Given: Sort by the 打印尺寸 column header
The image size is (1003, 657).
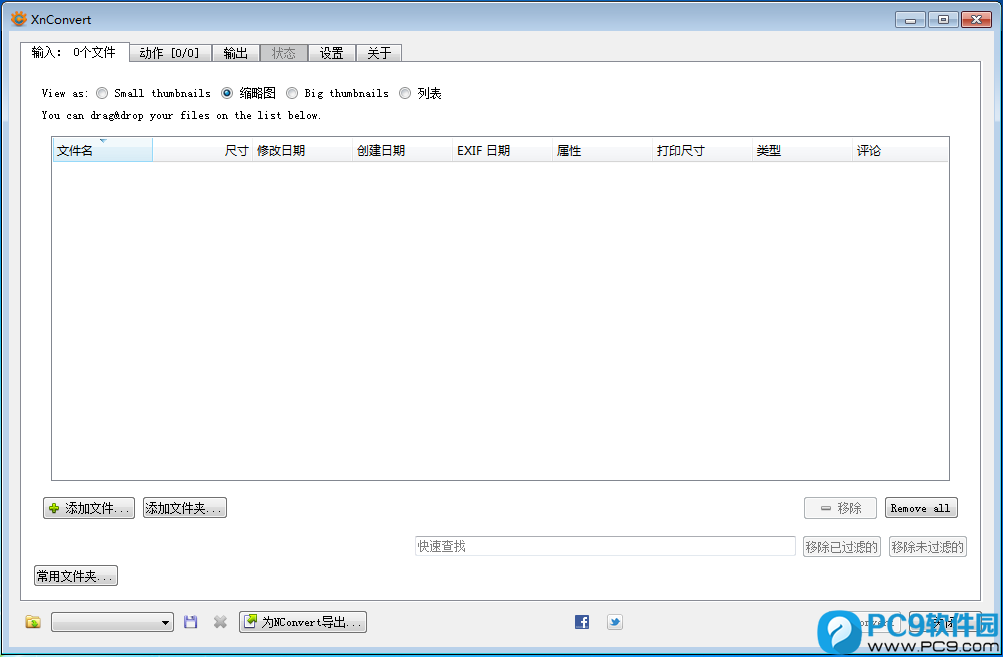Looking at the screenshot, I should (x=702, y=150).
